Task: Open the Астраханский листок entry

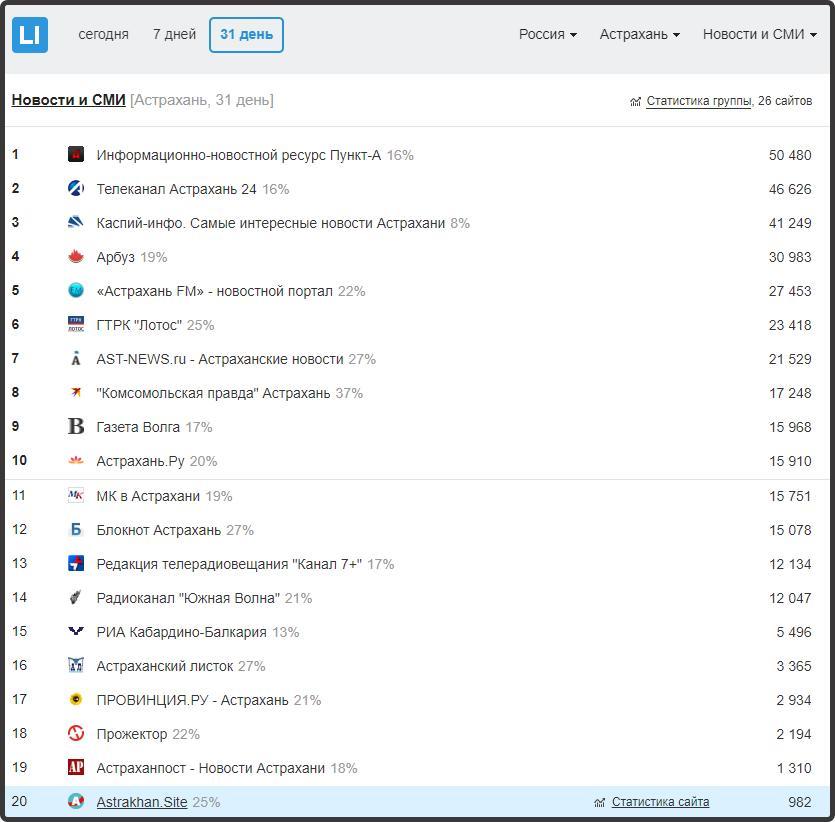Action: tap(165, 666)
